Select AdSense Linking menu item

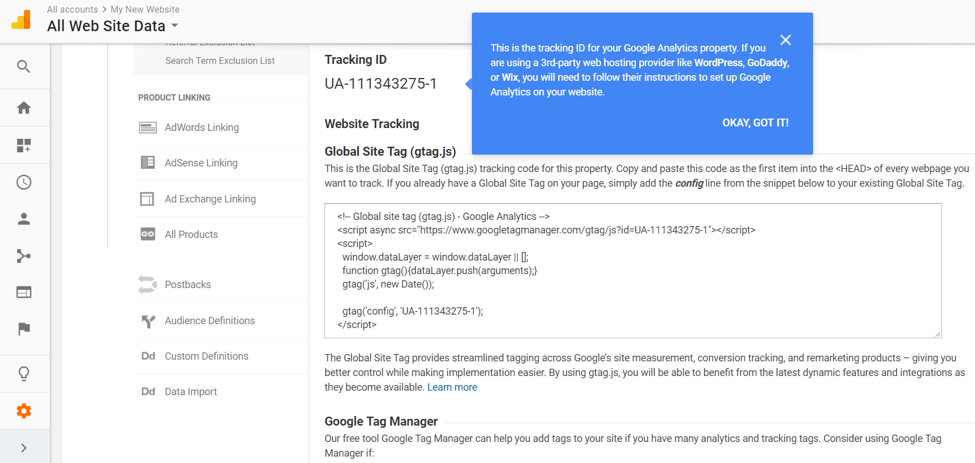[x=201, y=163]
